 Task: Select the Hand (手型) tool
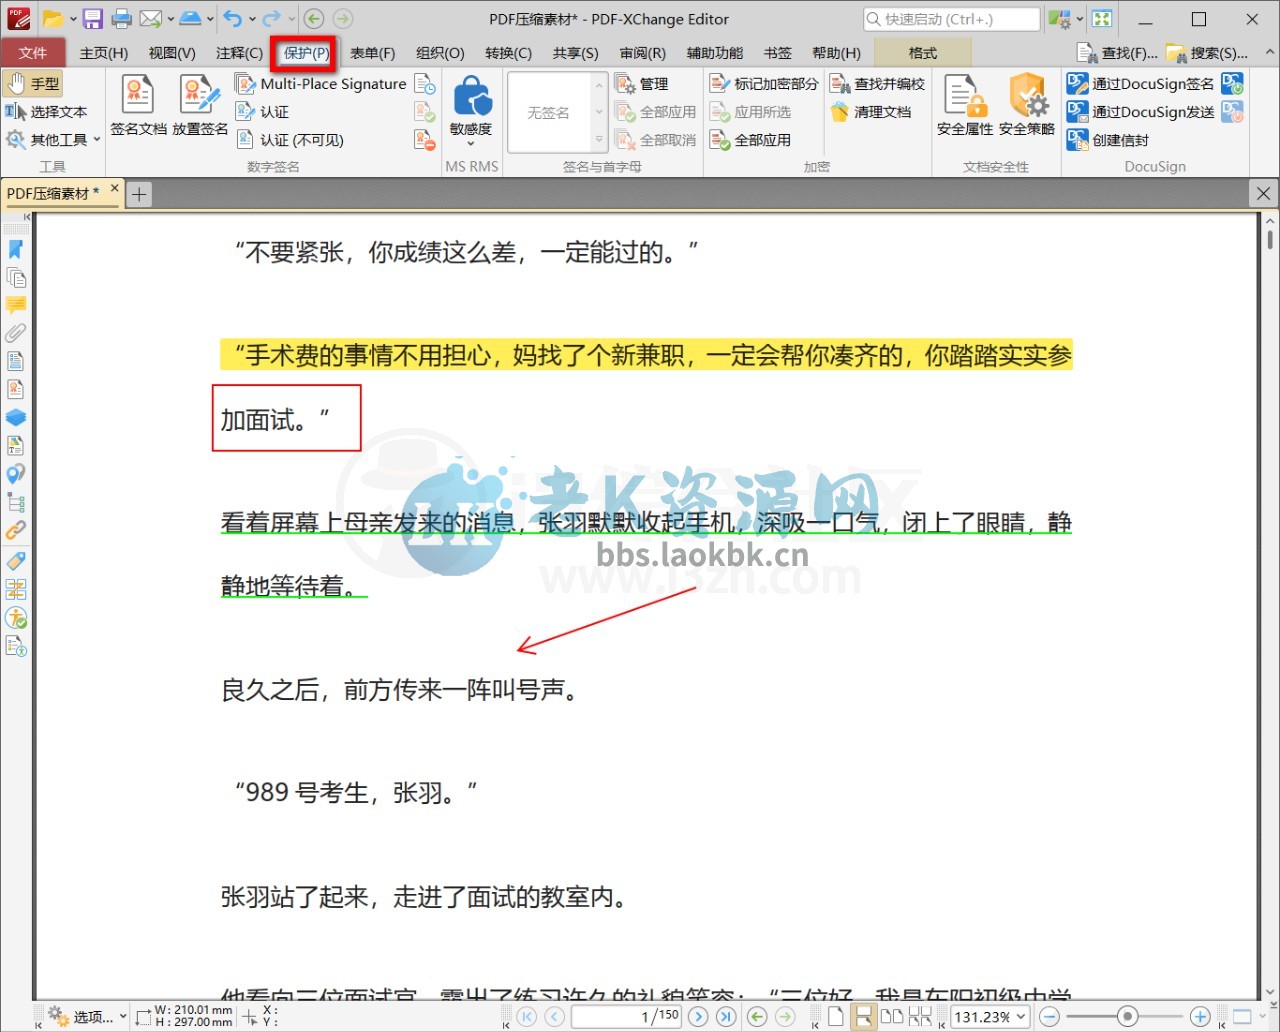click(34, 84)
